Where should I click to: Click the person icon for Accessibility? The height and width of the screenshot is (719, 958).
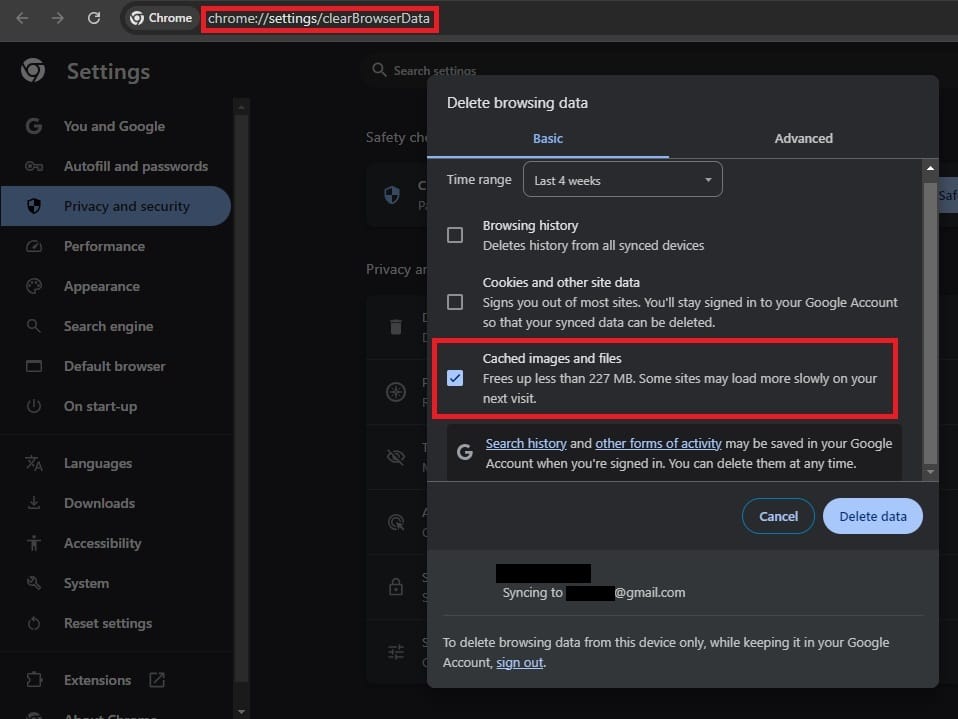click(x=34, y=543)
